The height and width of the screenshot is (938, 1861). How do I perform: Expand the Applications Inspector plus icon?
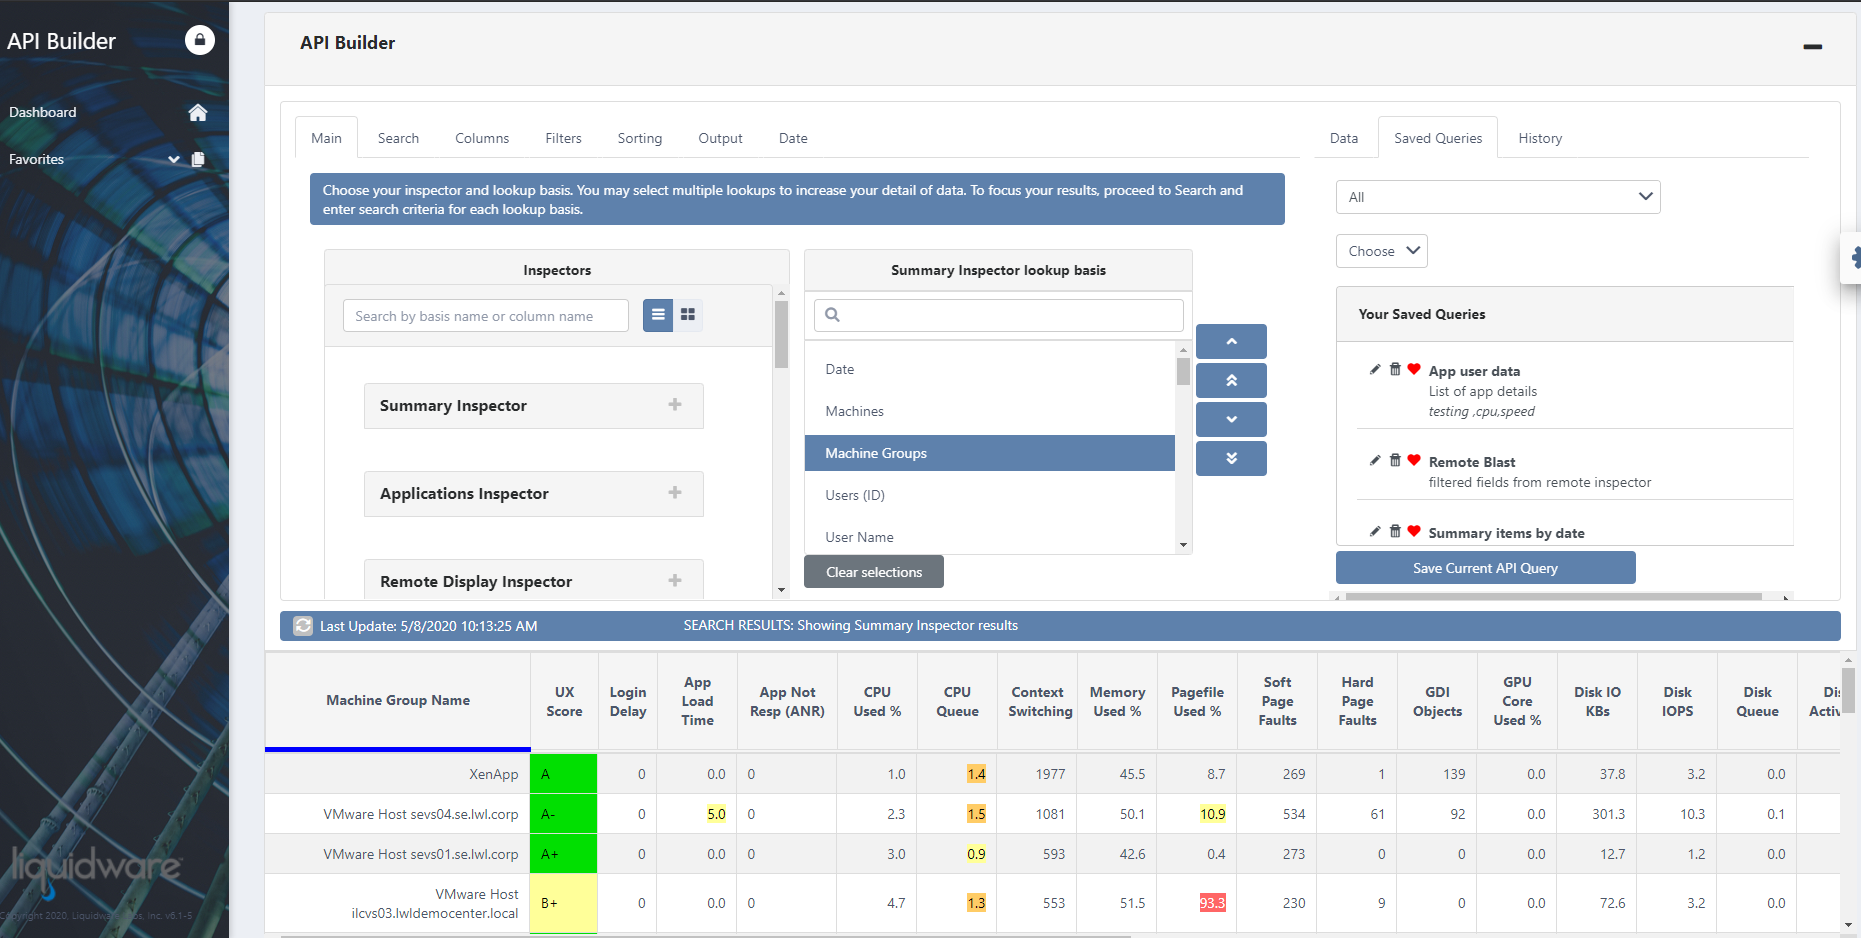click(x=675, y=493)
